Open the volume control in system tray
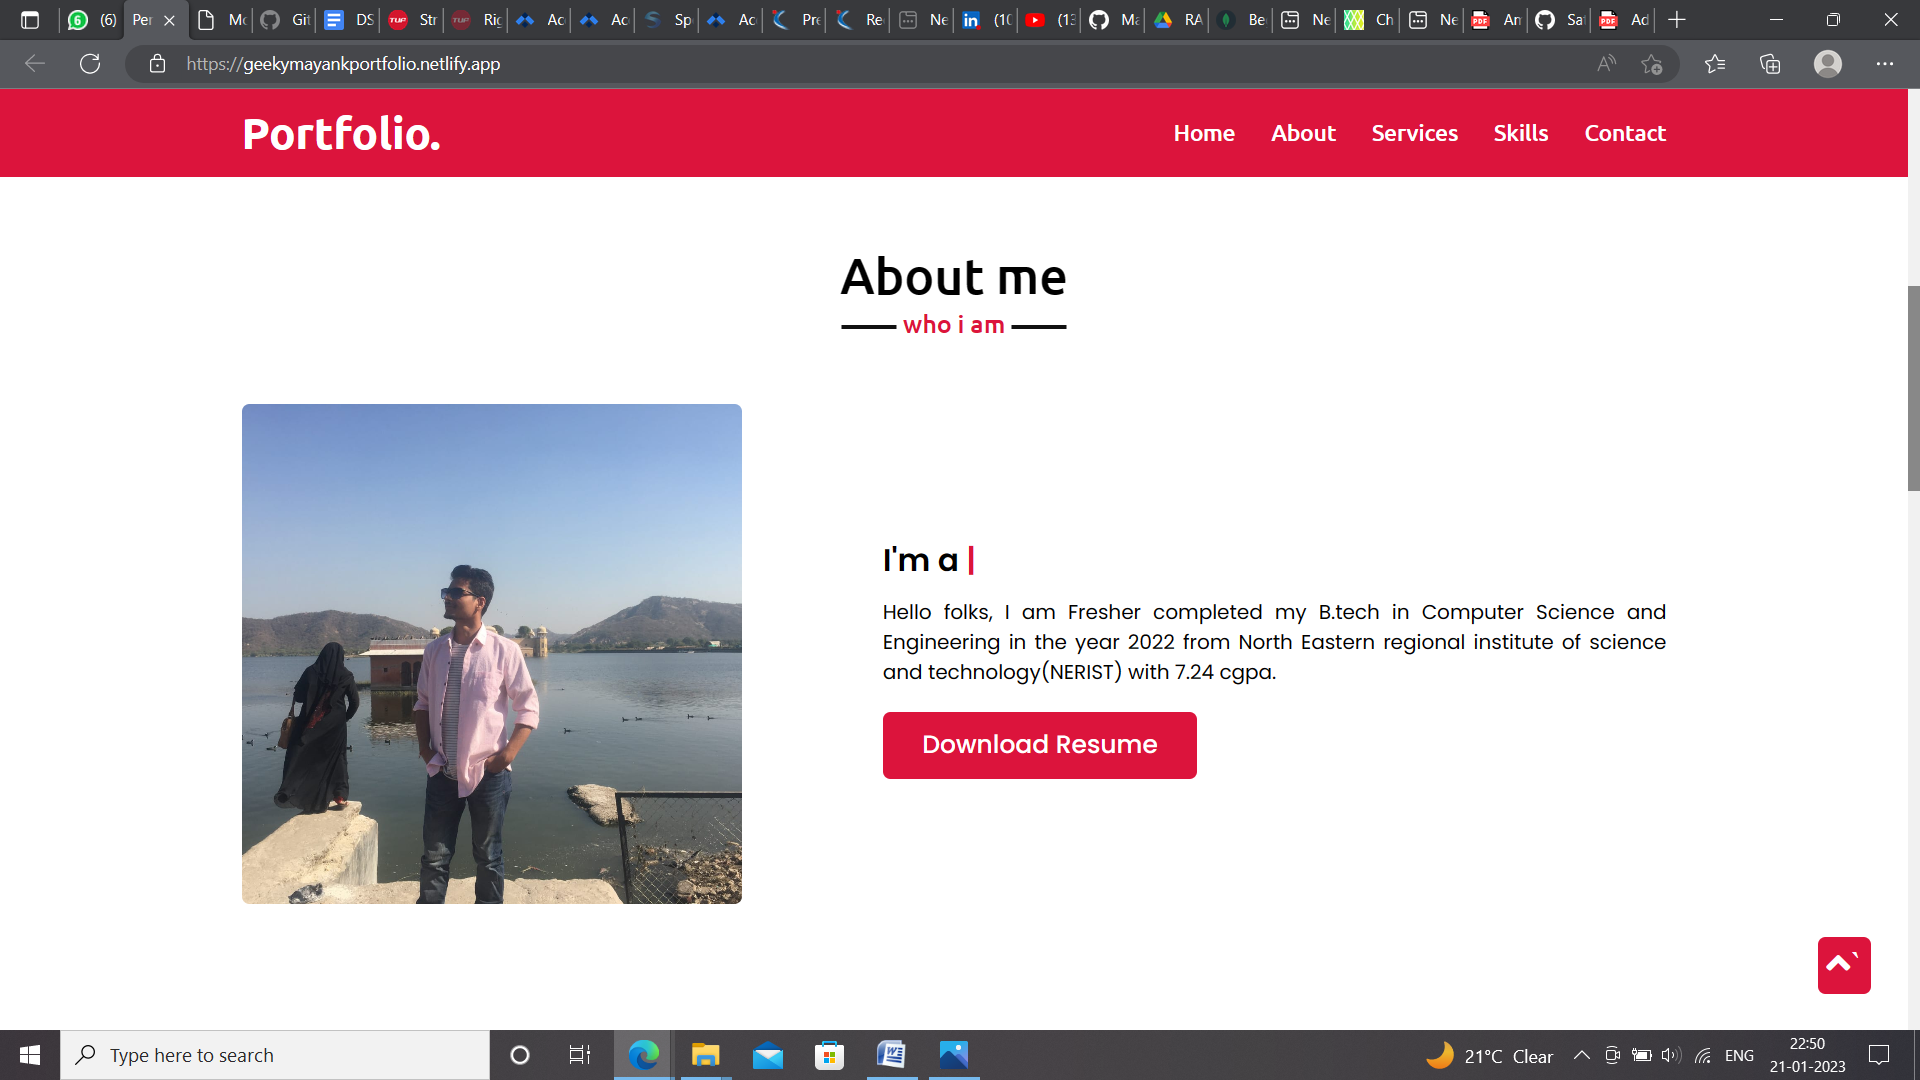 click(1671, 1055)
